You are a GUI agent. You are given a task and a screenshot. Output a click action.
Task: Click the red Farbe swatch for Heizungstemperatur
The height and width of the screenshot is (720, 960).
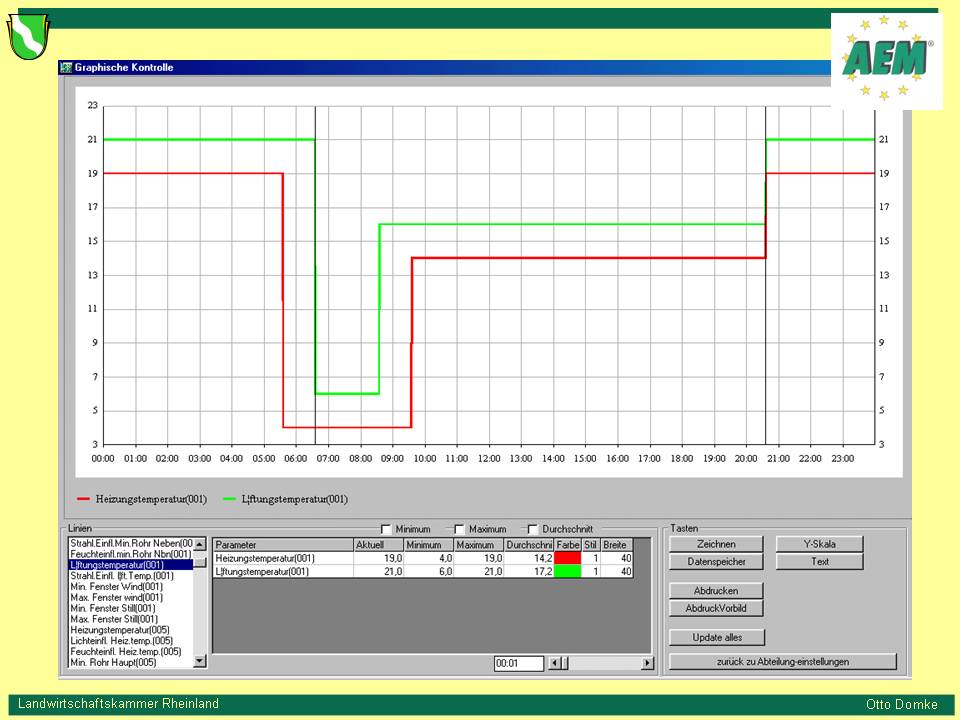click(x=568, y=558)
